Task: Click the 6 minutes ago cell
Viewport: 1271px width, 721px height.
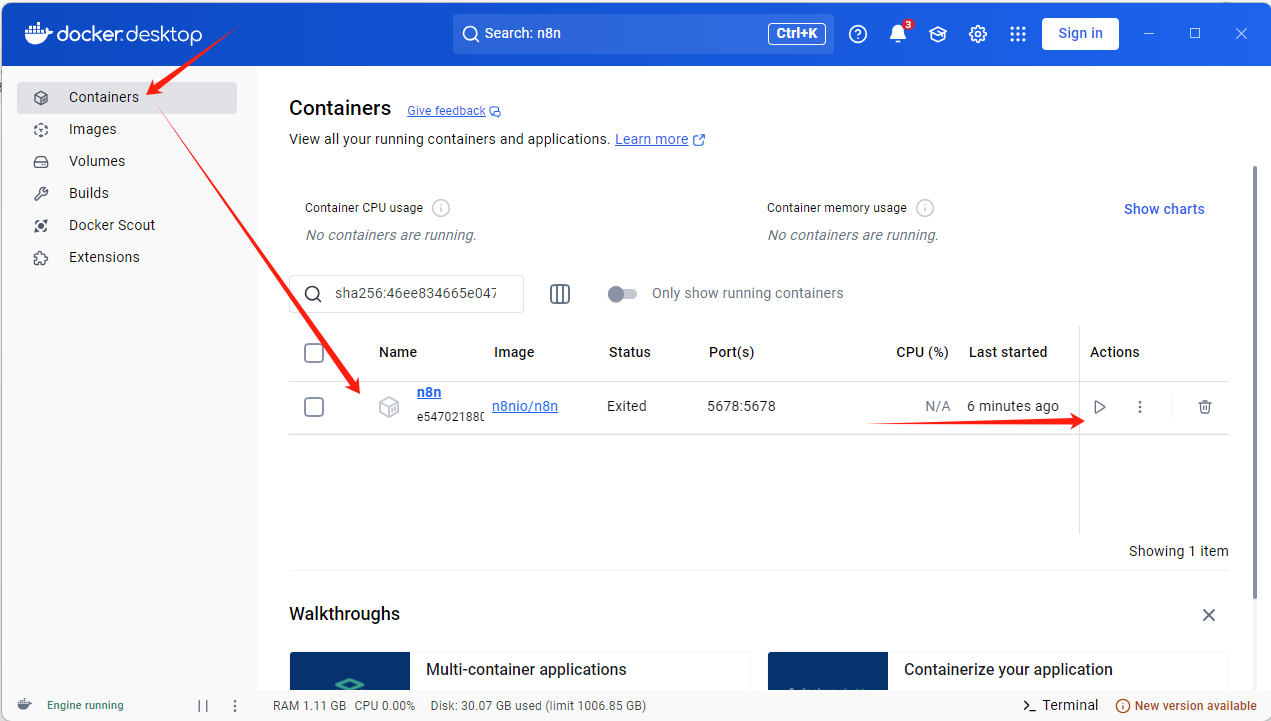Action: pyautogui.click(x=1013, y=406)
